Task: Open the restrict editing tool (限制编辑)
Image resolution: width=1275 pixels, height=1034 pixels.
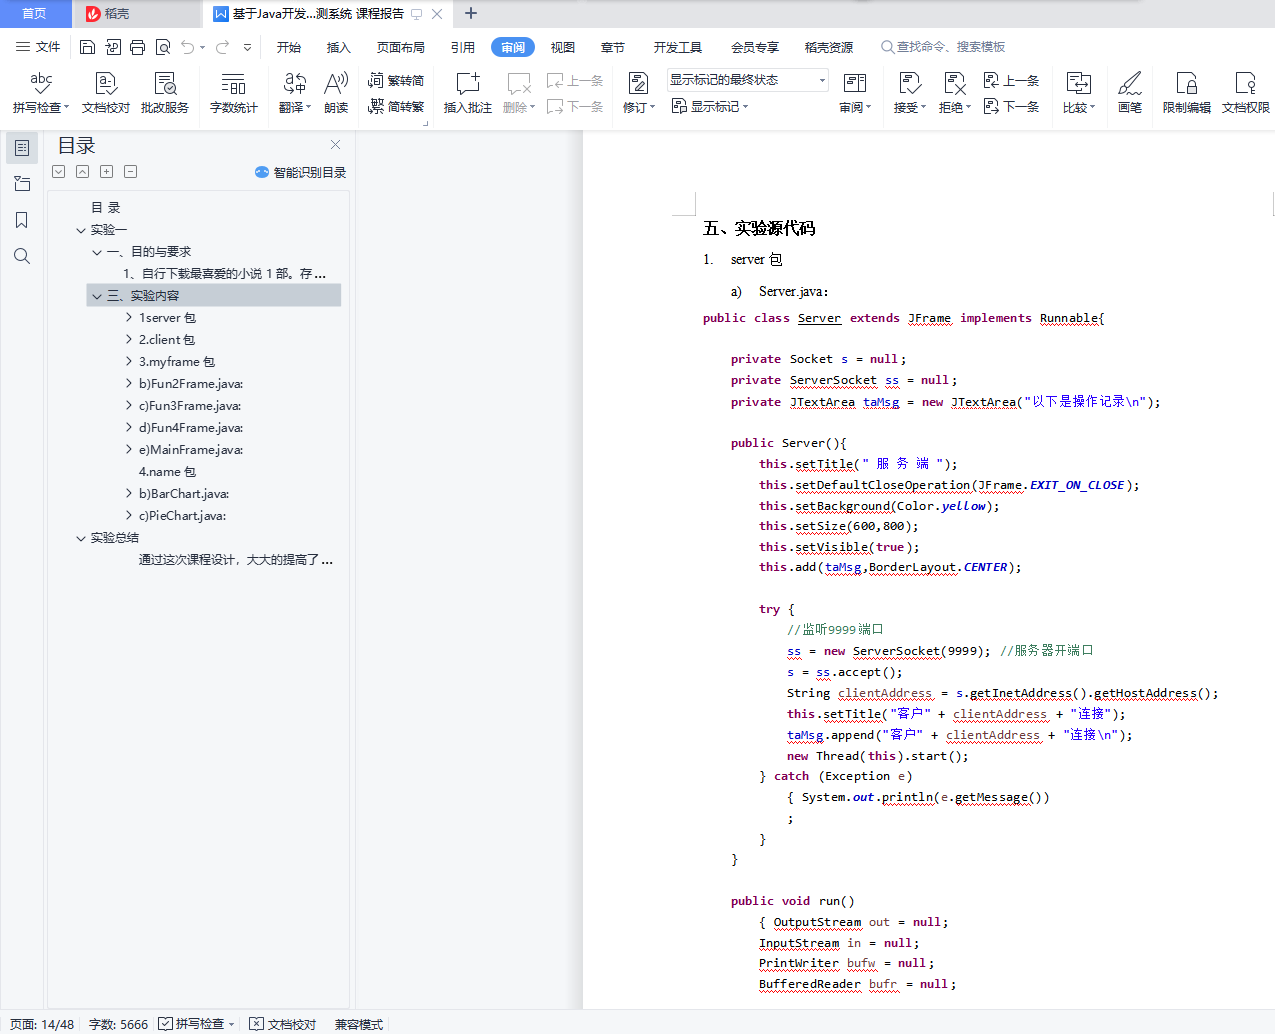Action: click(1187, 92)
